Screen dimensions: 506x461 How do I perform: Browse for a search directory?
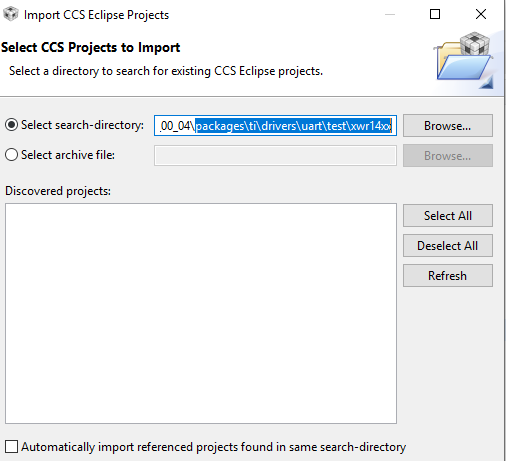coord(448,126)
